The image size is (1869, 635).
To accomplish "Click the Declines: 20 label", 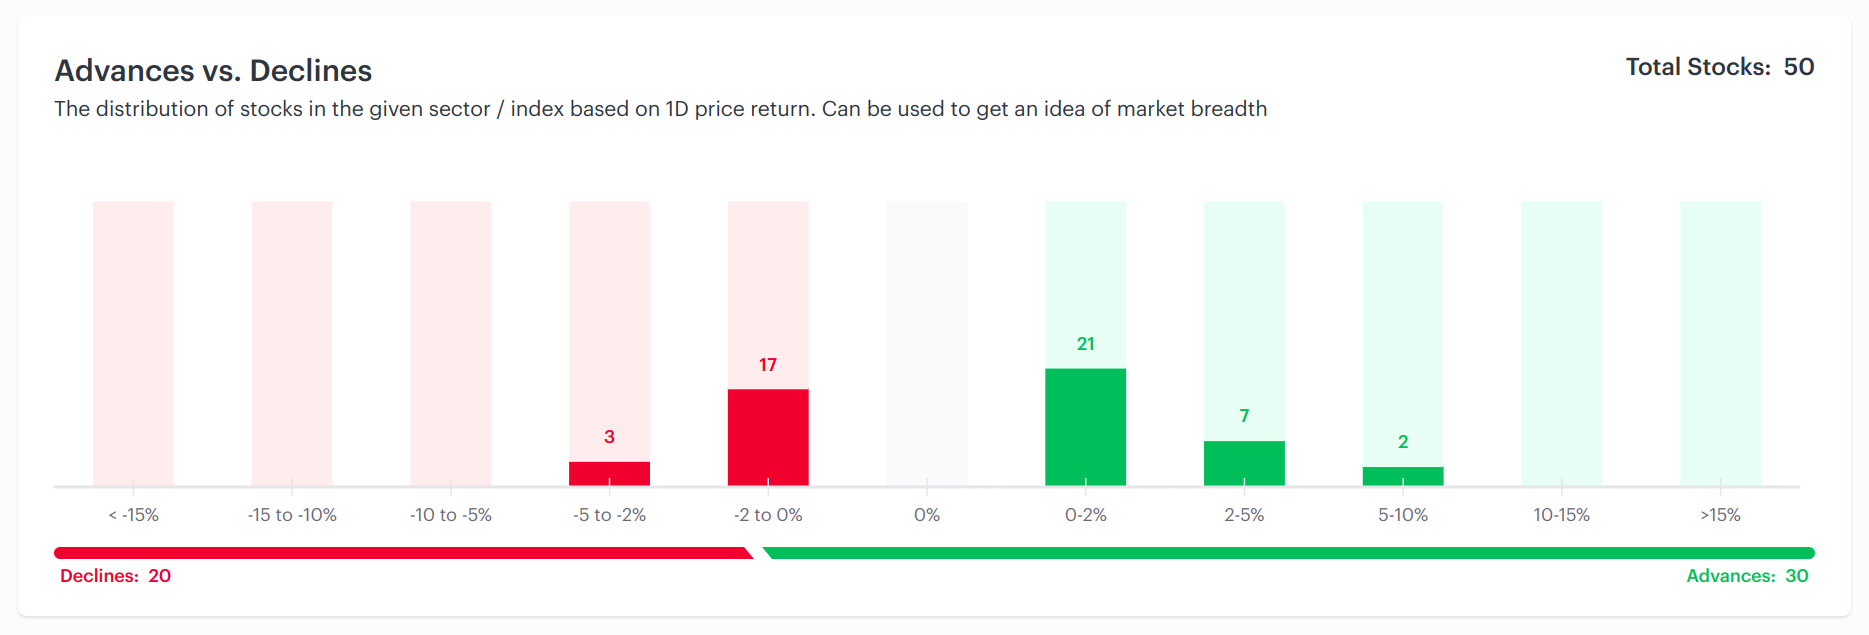I will pyautogui.click(x=115, y=576).
